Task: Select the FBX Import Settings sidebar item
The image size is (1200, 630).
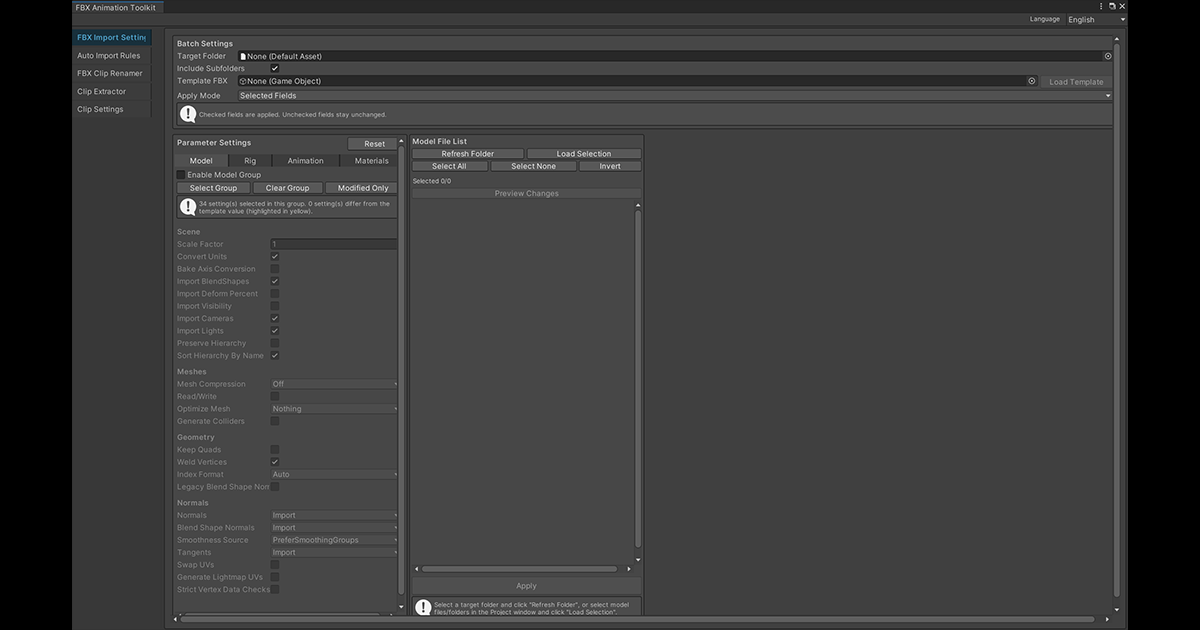Action: tap(112, 38)
